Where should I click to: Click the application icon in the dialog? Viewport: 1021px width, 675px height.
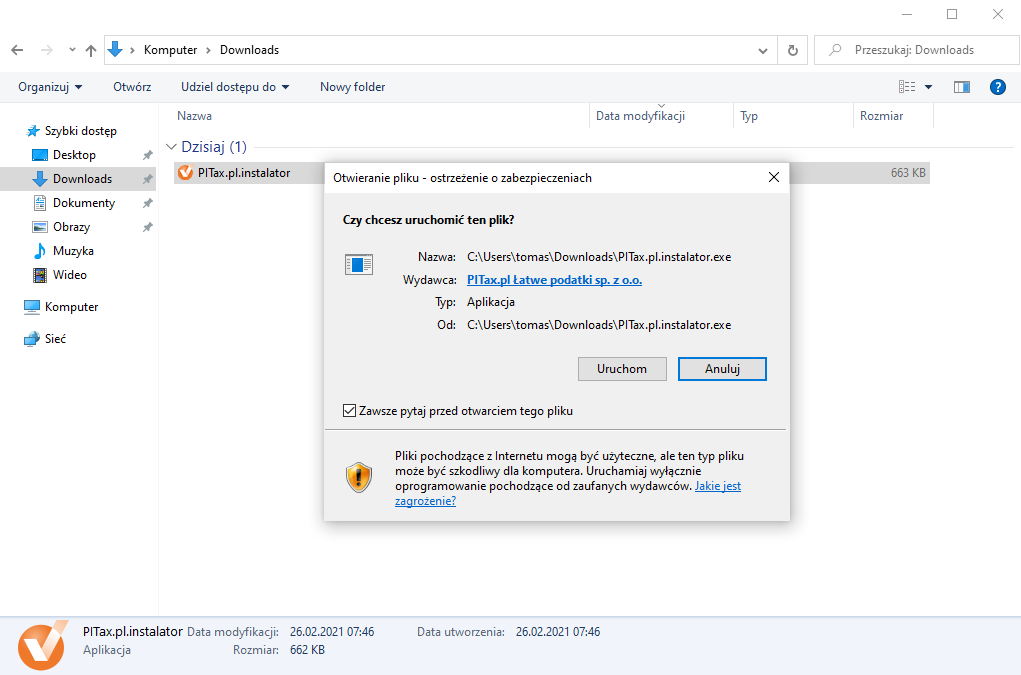click(x=359, y=264)
